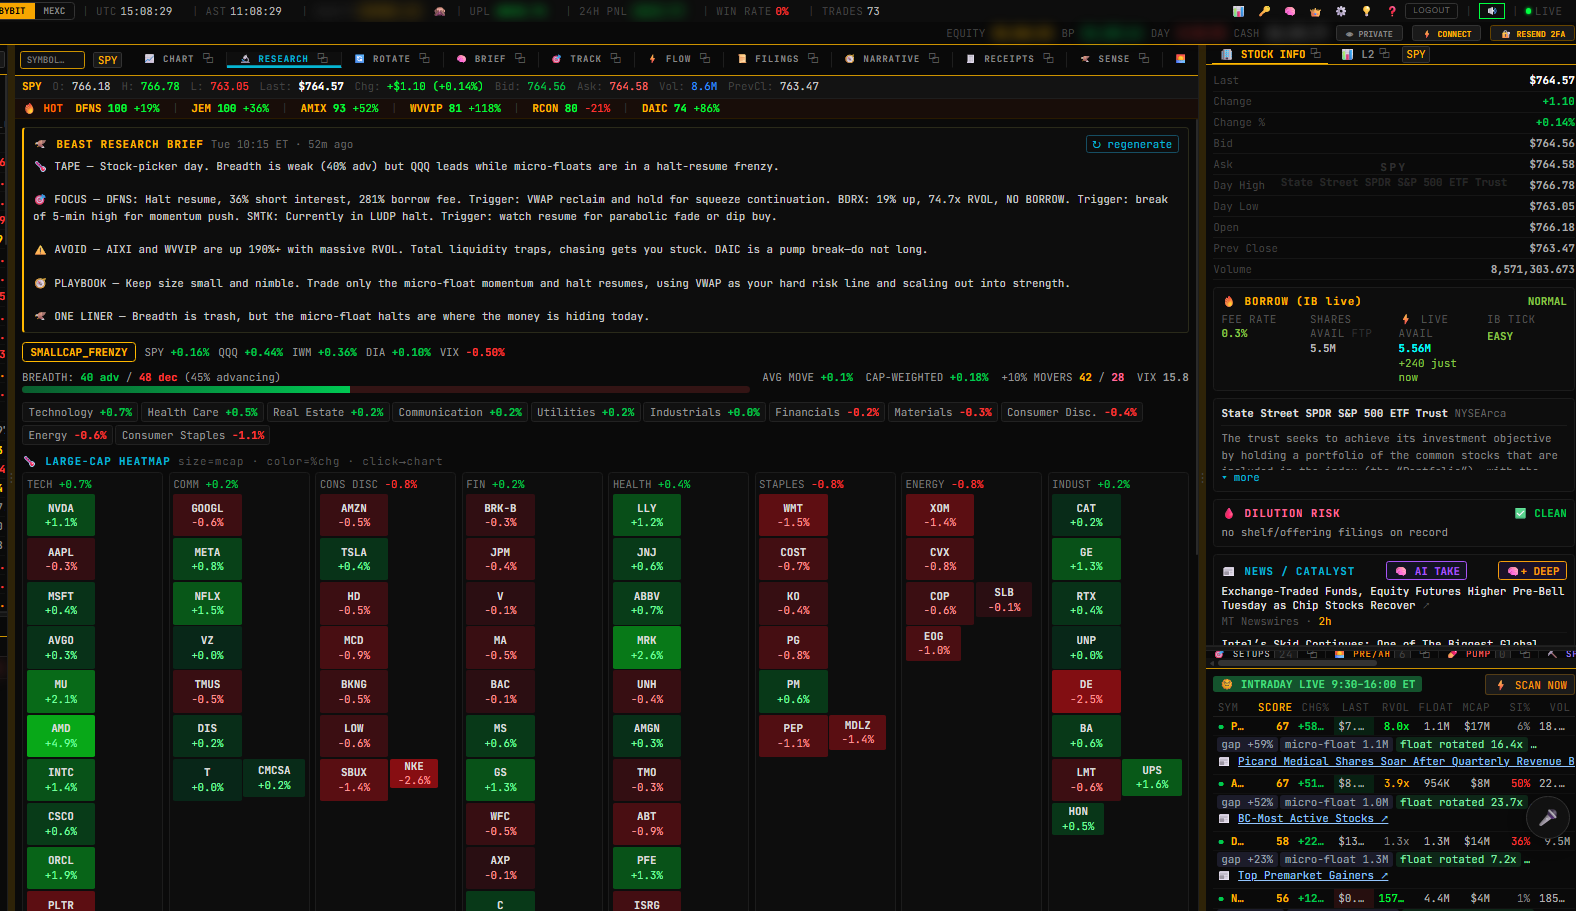Pop out the CHART tab window icon
1576x911 pixels.
coord(208,58)
